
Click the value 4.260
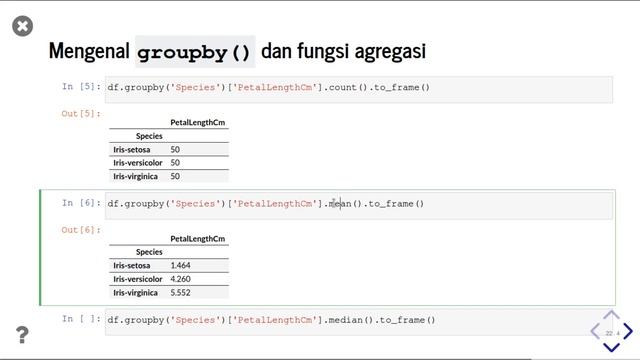pyautogui.click(x=180, y=279)
